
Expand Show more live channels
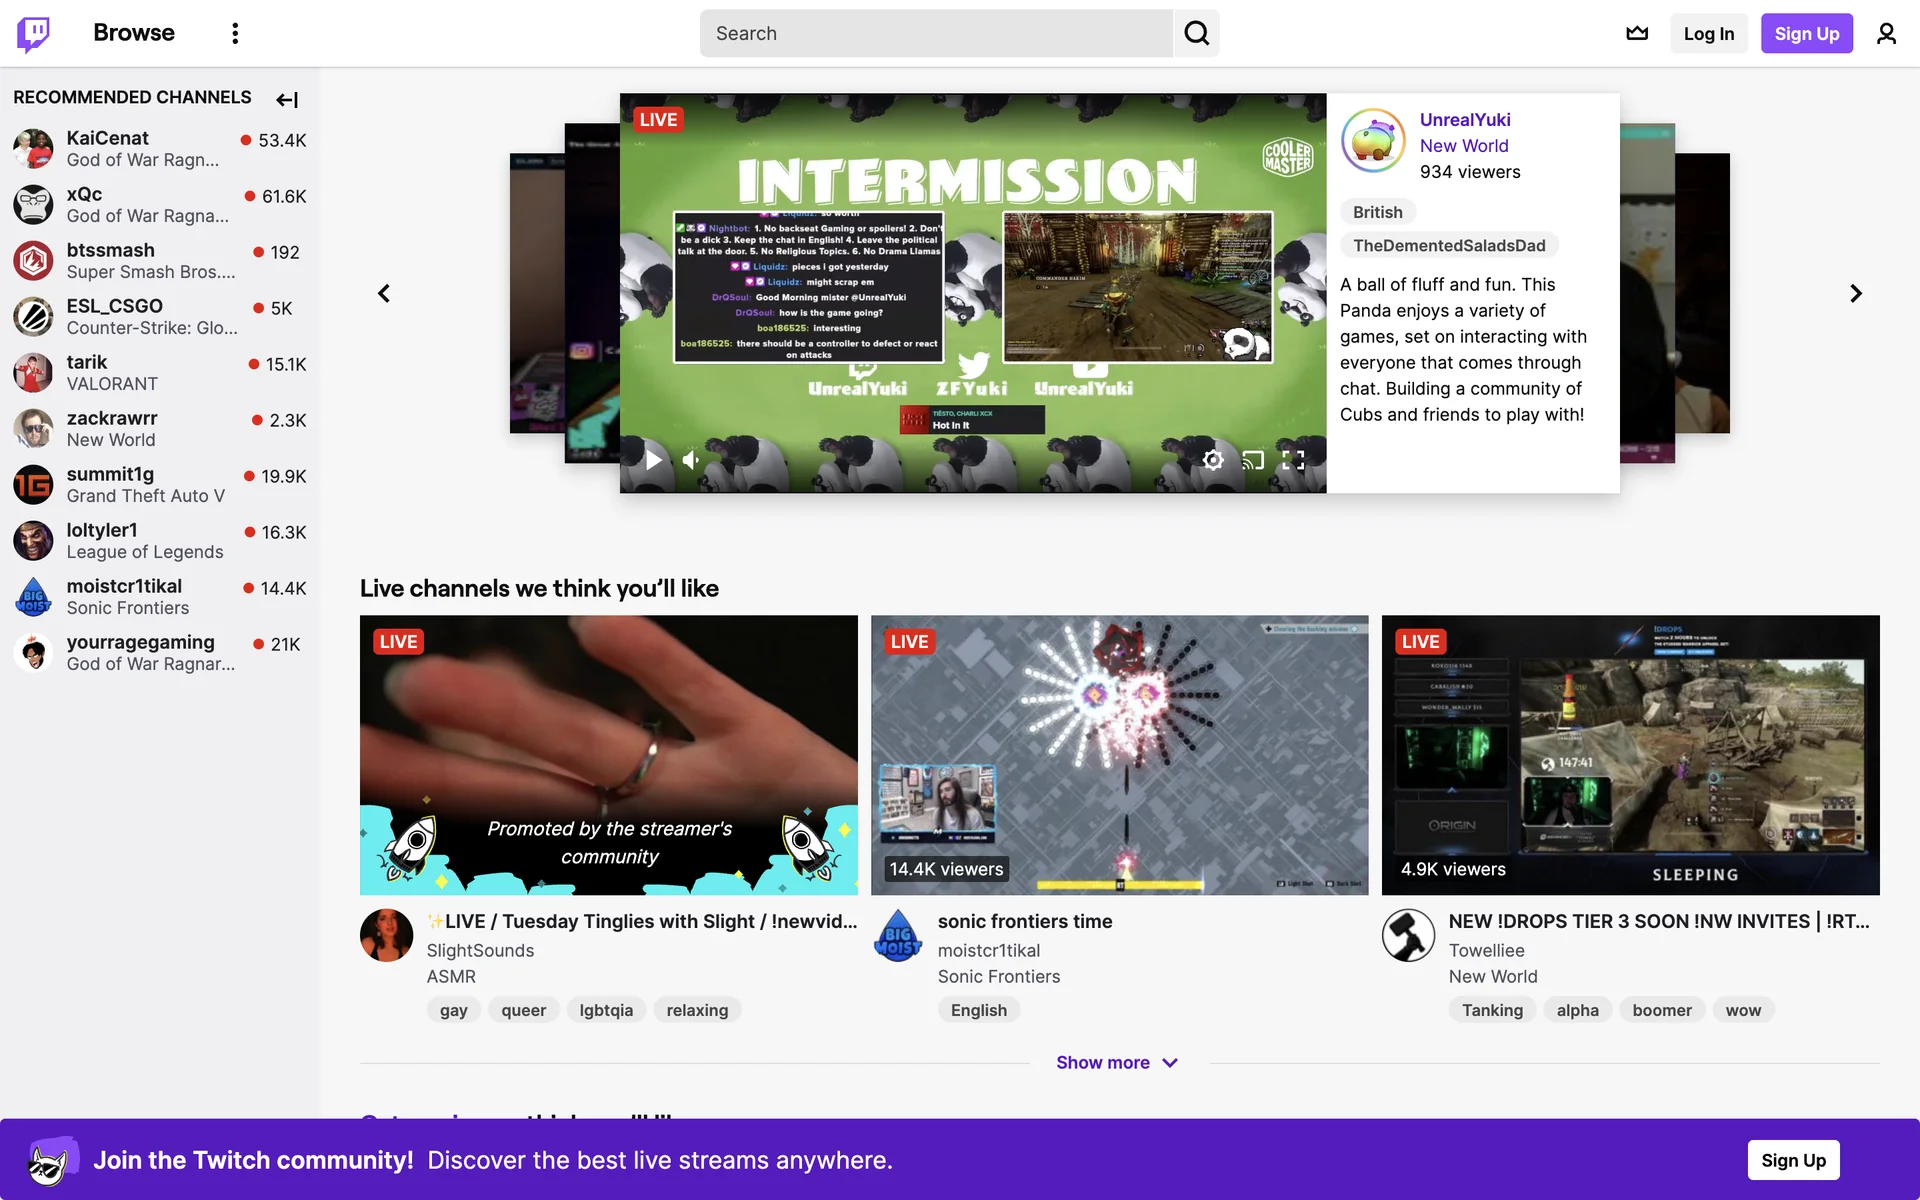point(1117,1062)
